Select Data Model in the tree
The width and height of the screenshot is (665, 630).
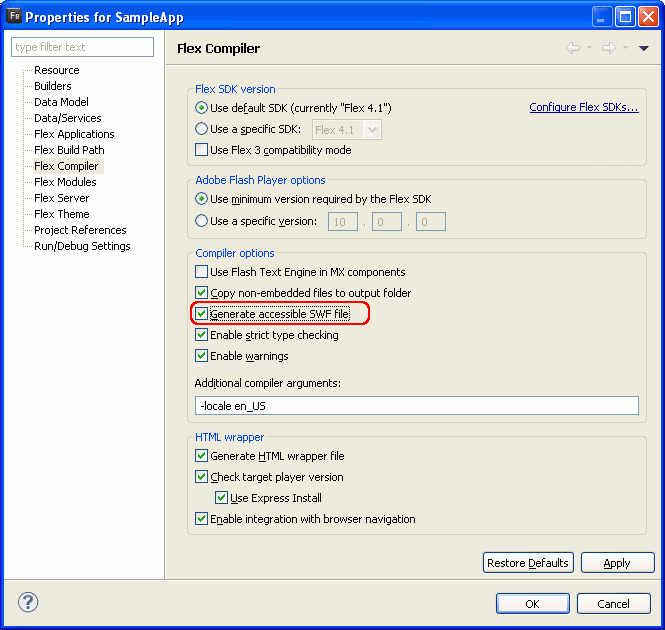pyautogui.click(x=61, y=102)
